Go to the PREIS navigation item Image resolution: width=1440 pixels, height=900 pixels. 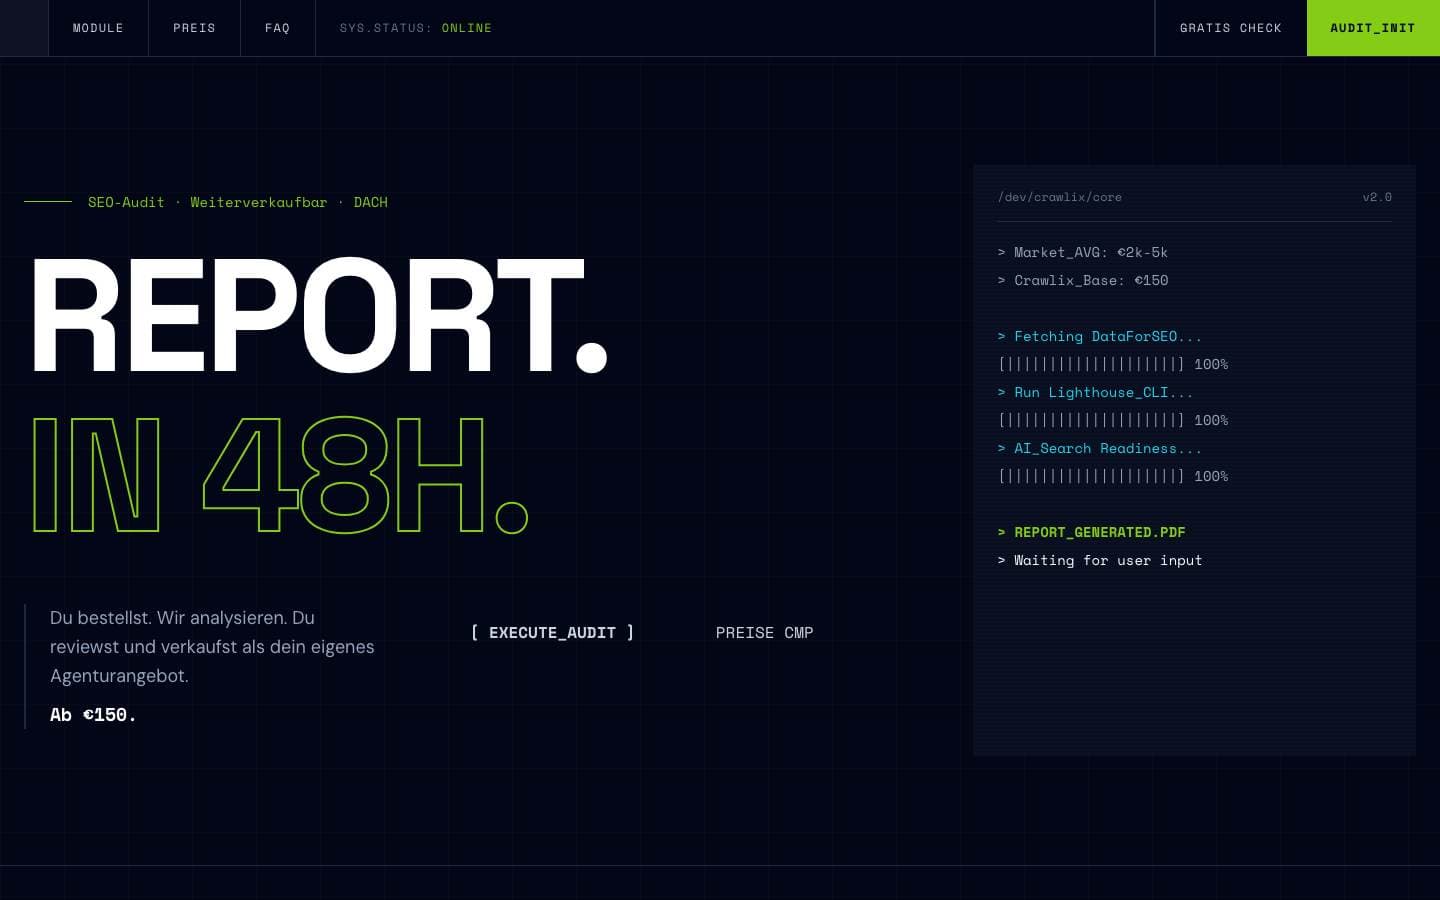coord(194,28)
